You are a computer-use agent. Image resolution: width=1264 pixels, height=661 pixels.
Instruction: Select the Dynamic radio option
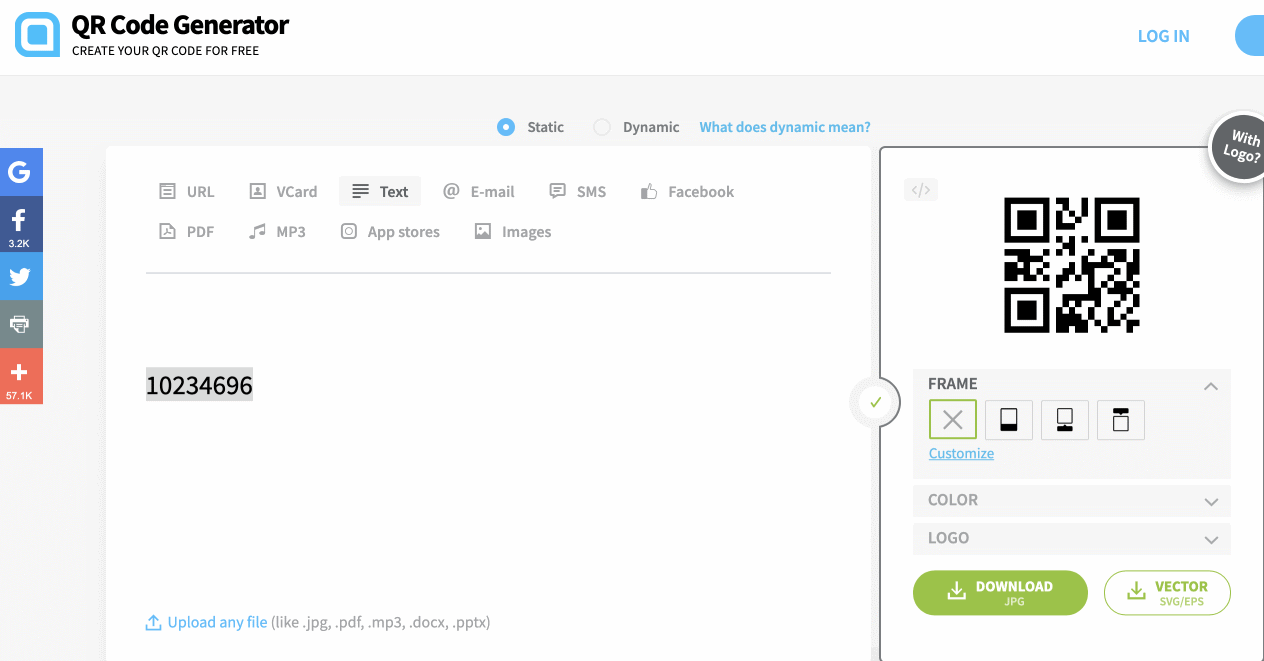coord(602,127)
